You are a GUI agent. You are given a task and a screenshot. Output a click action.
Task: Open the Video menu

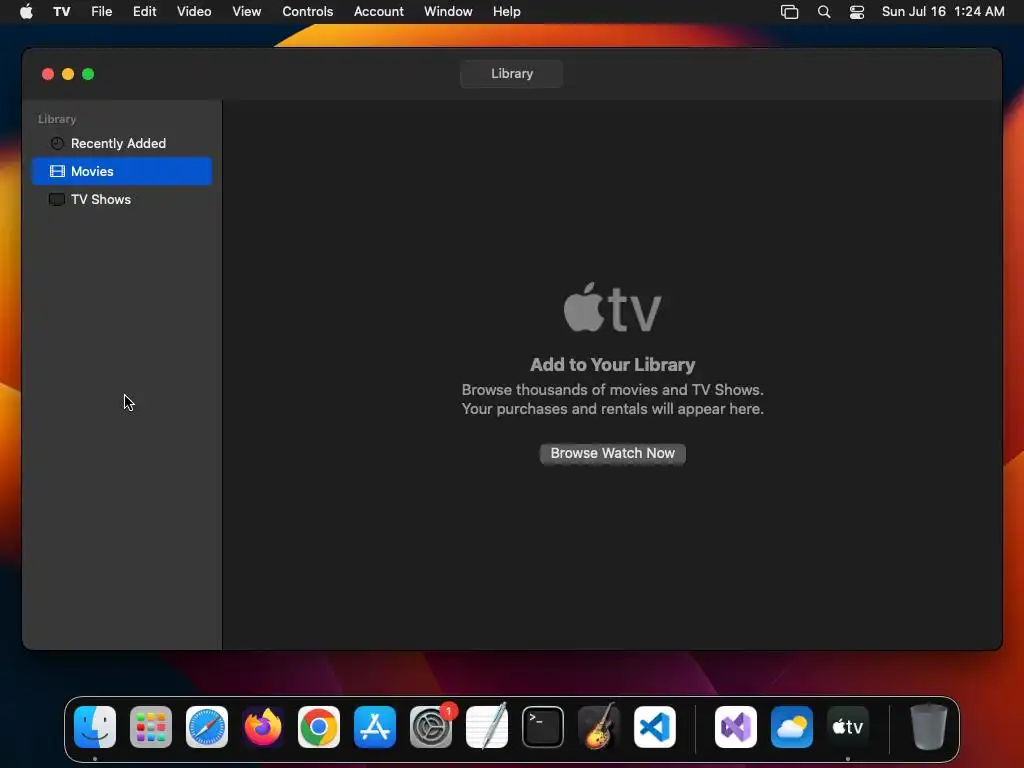pyautogui.click(x=194, y=12)
